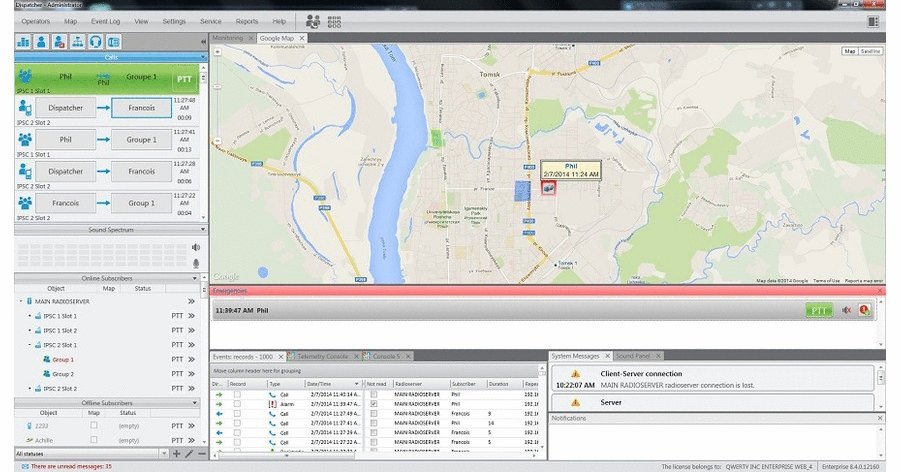This screenshot has height=472, width=900.
Task: Toggle Map checkbox for offline subscriber Achille
Action: click(x=94, y=440)
